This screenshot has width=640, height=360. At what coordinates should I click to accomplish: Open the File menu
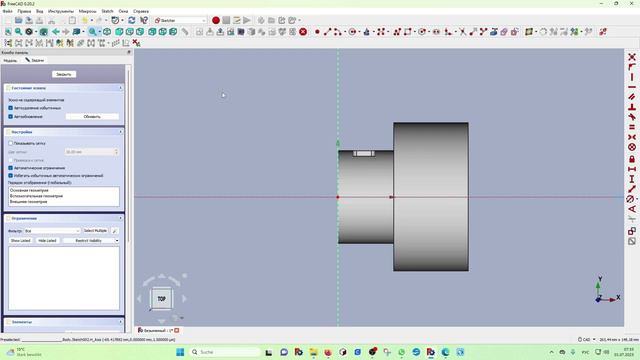point(7,11)
